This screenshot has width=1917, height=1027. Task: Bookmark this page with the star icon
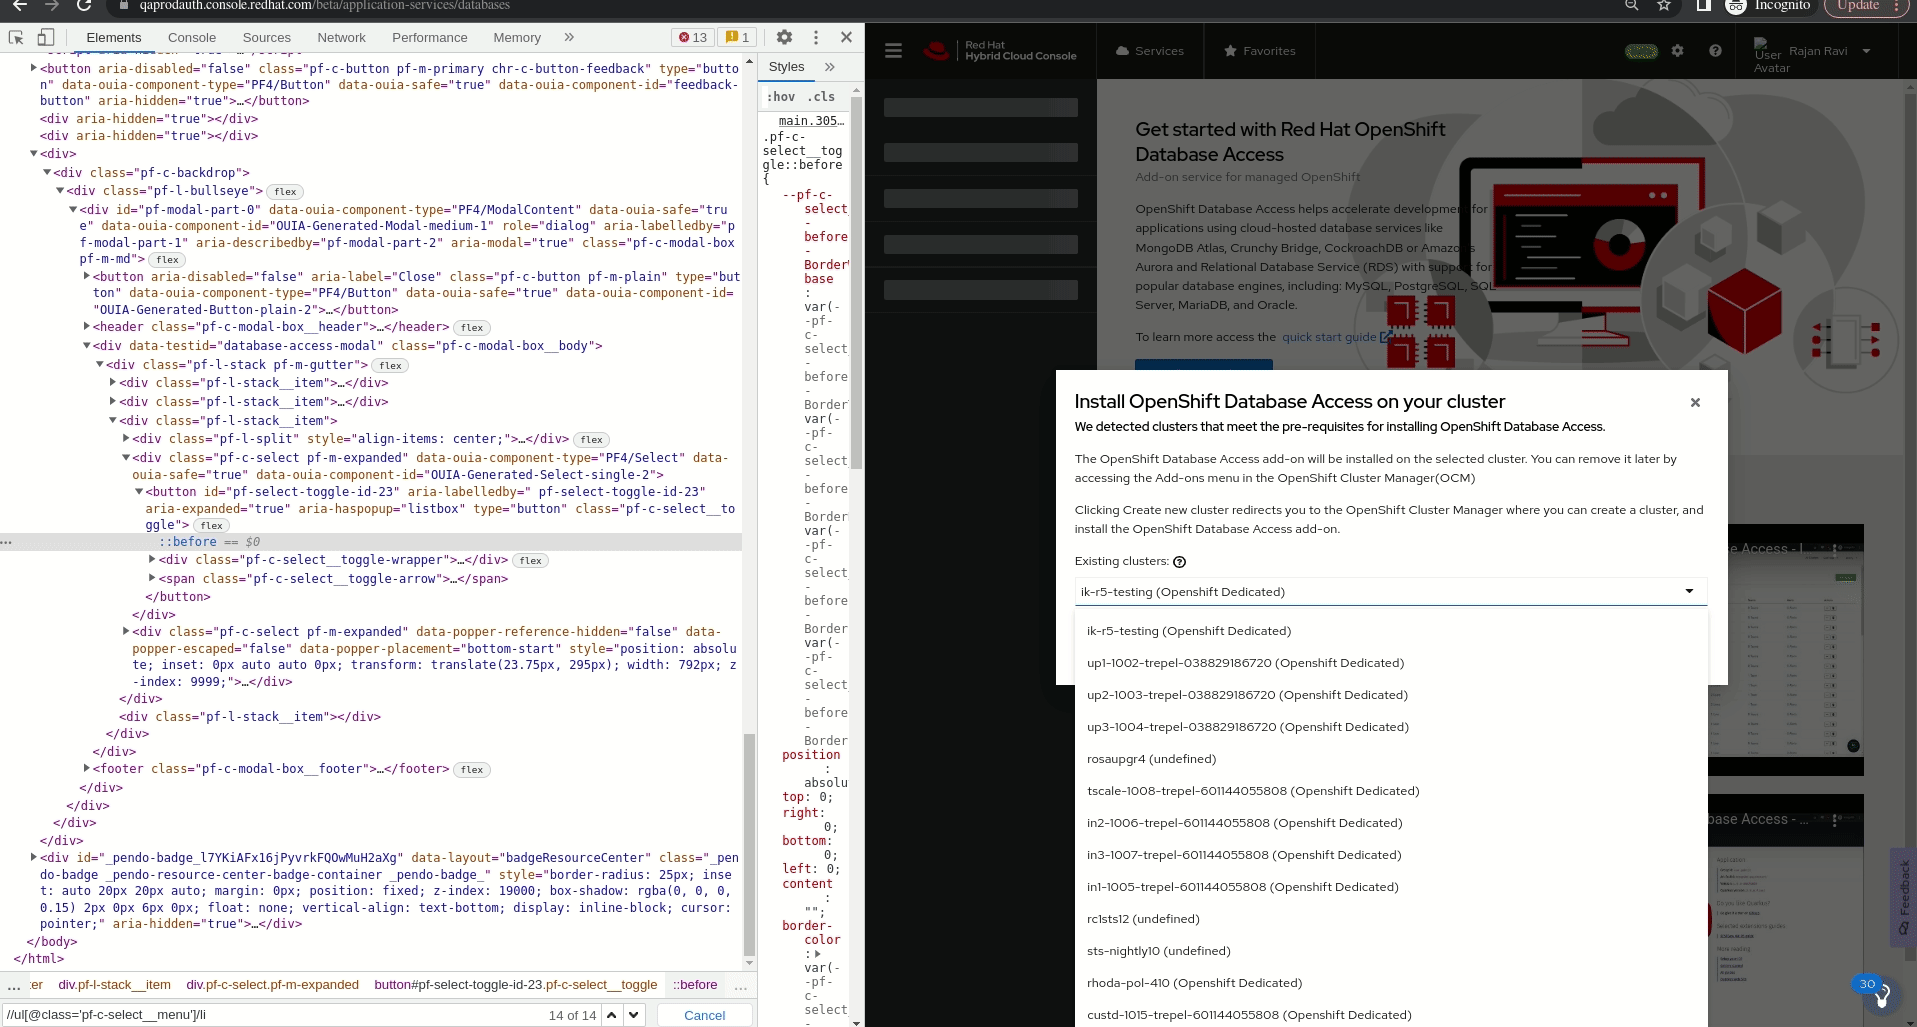(x=1664, y=5)
